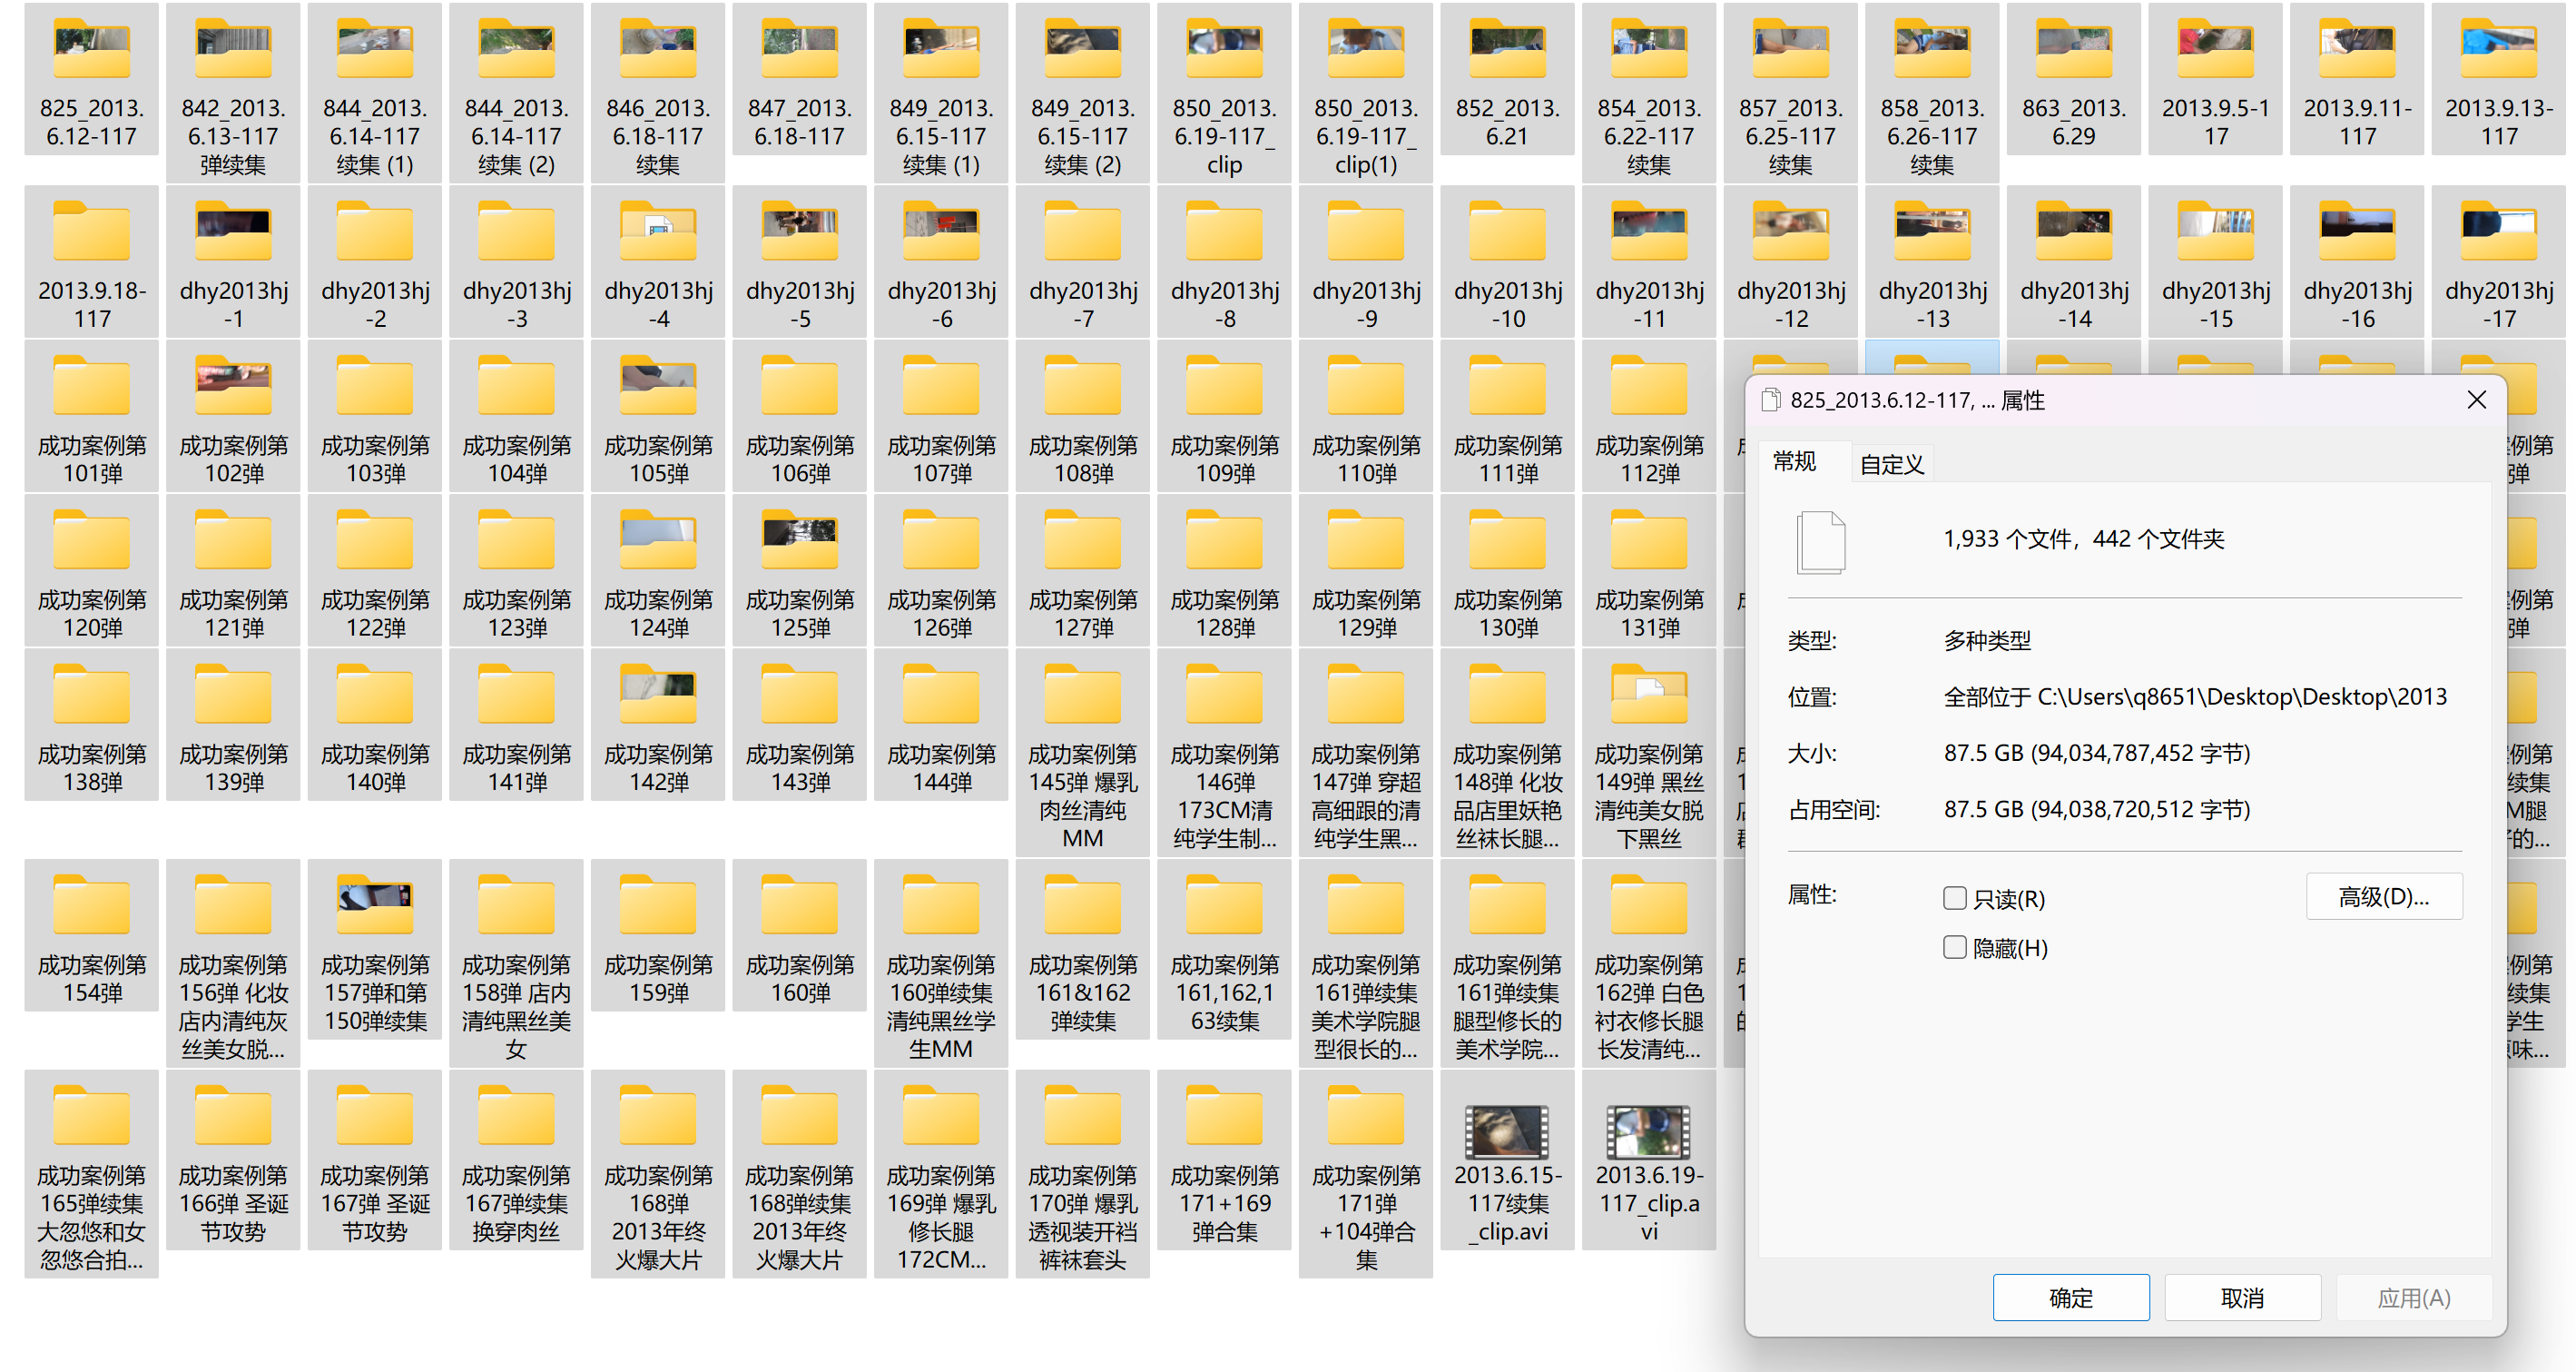2576x1372 pixels.
Task: Open the 常规 tab
Action: click(x=1794, y=461)
